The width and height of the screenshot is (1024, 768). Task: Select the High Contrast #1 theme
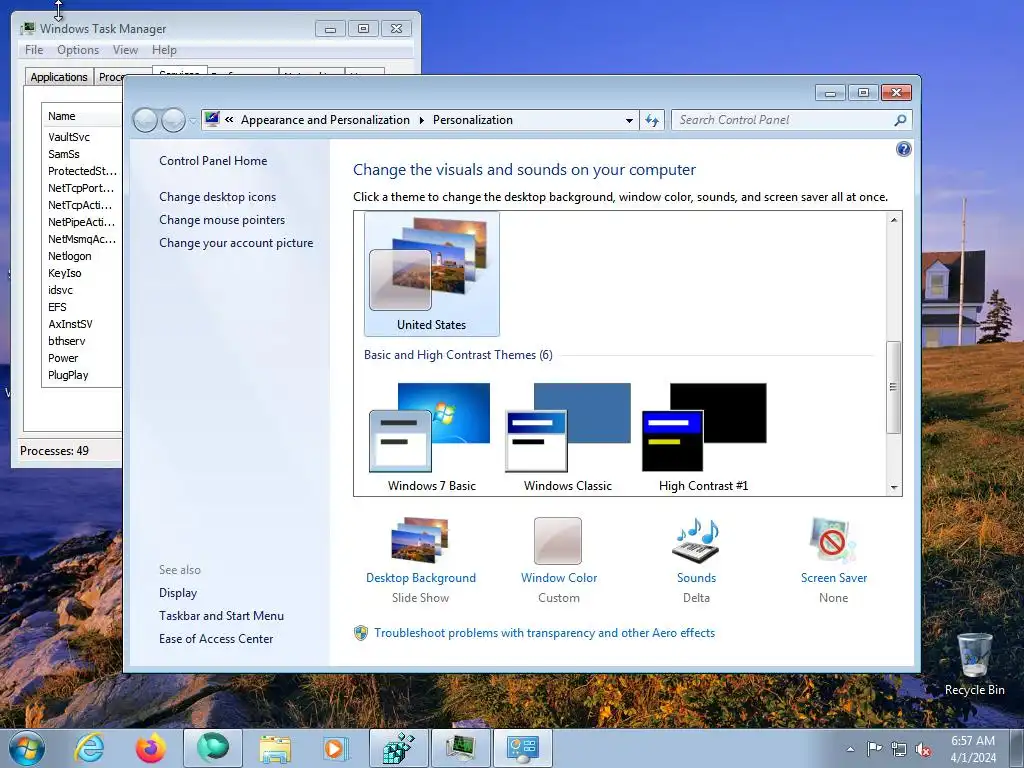[703, 438]
